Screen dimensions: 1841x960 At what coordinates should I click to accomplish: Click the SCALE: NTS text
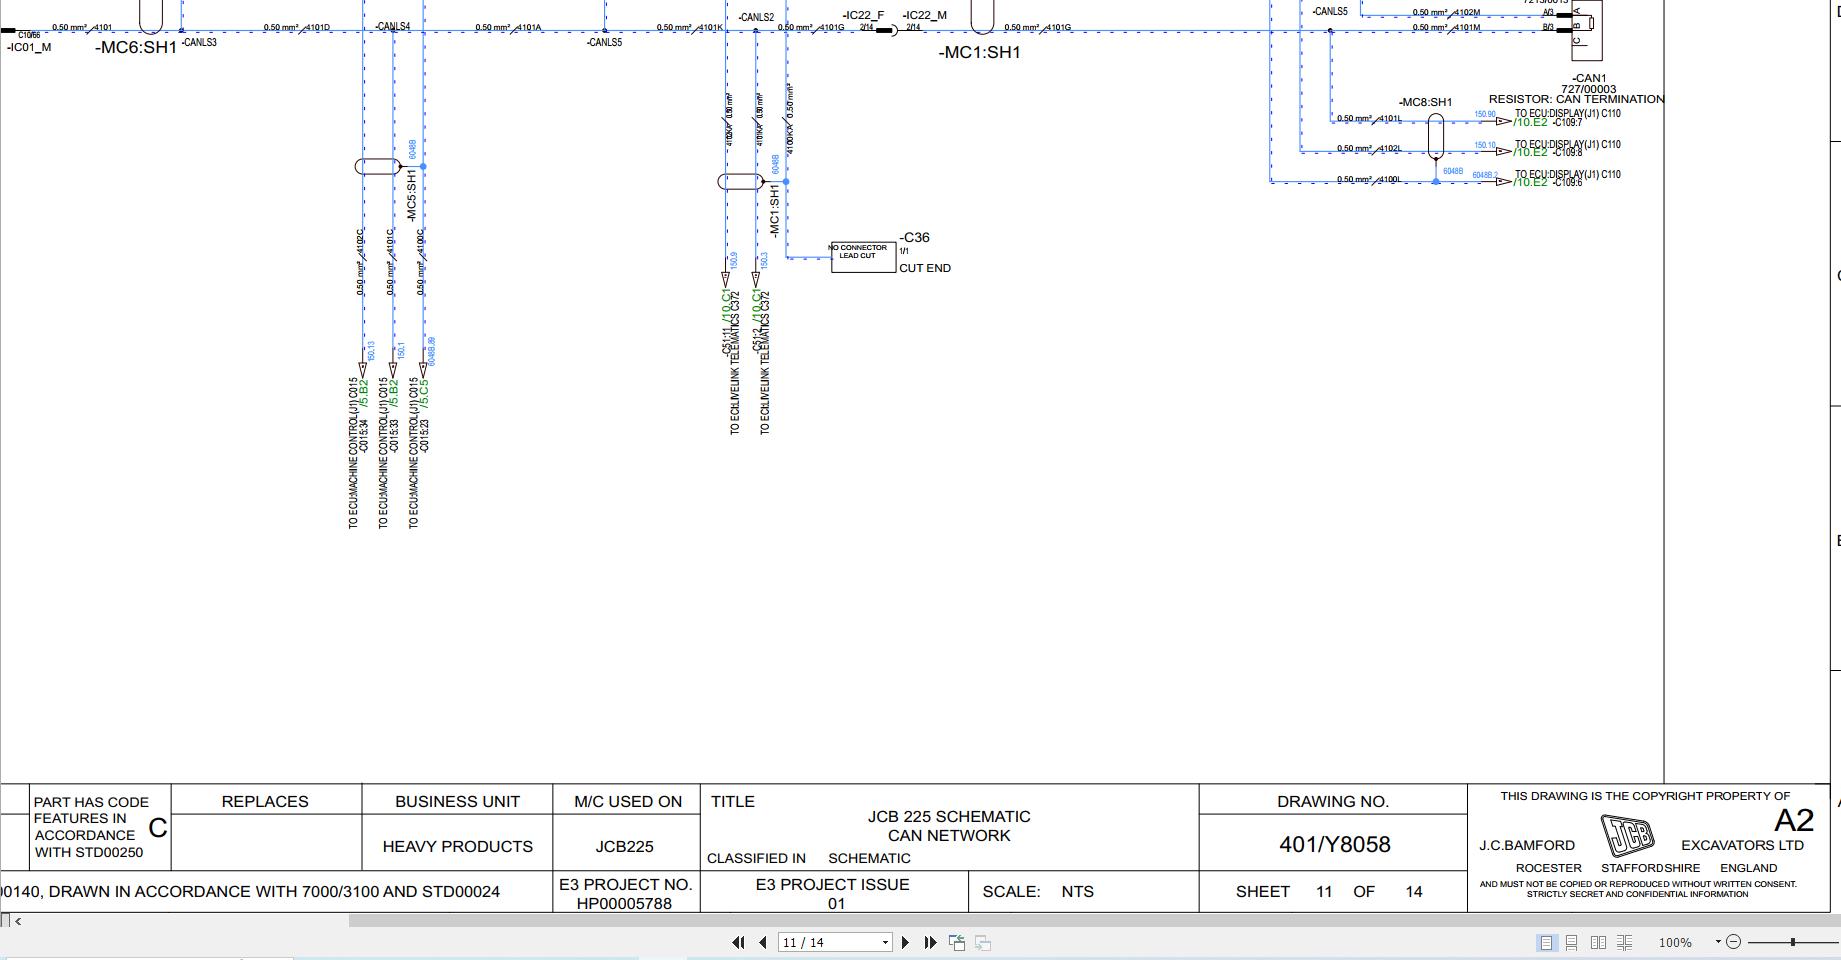pyautogui.click(x=1038, y=892)
